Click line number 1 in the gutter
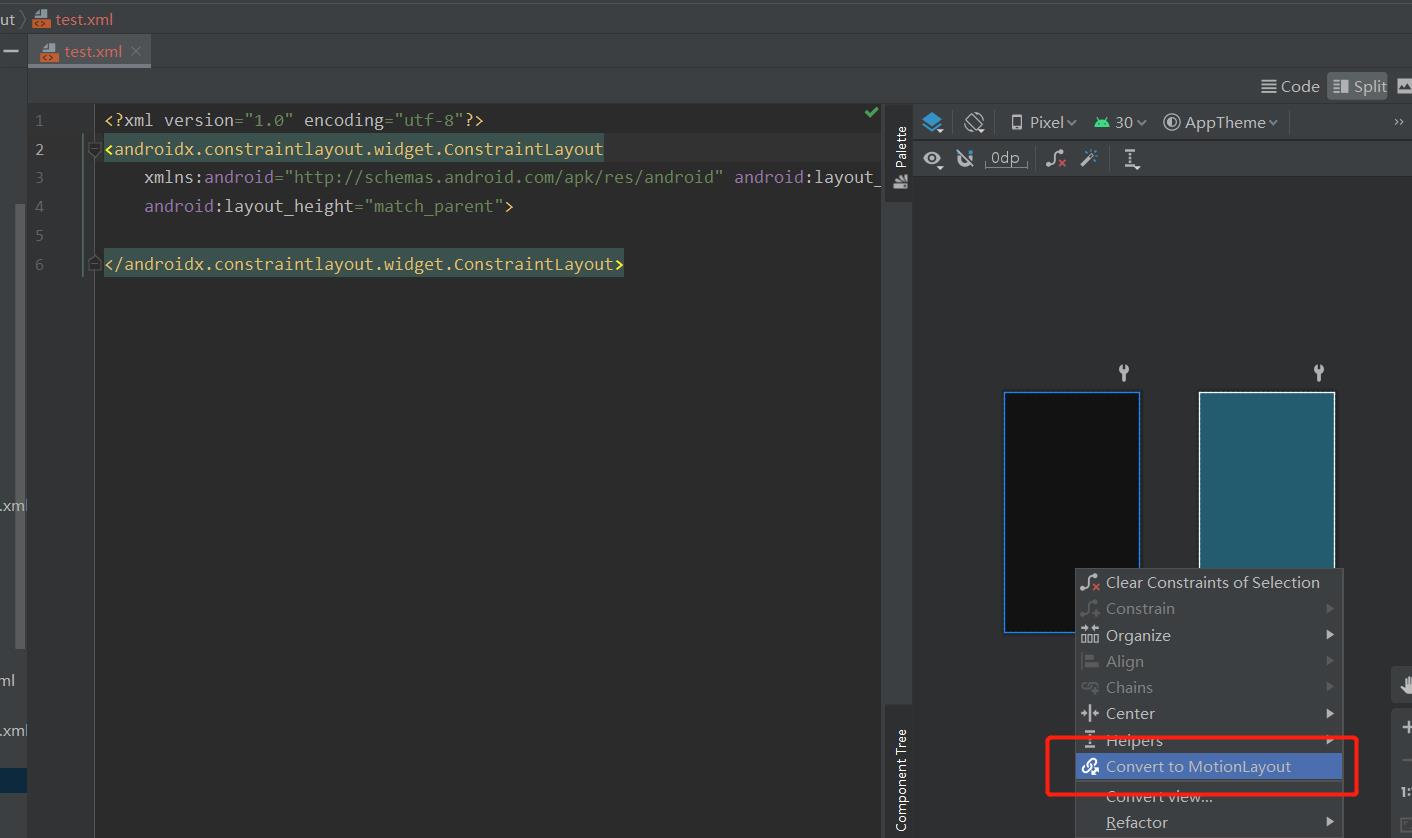 click(39, 120)
